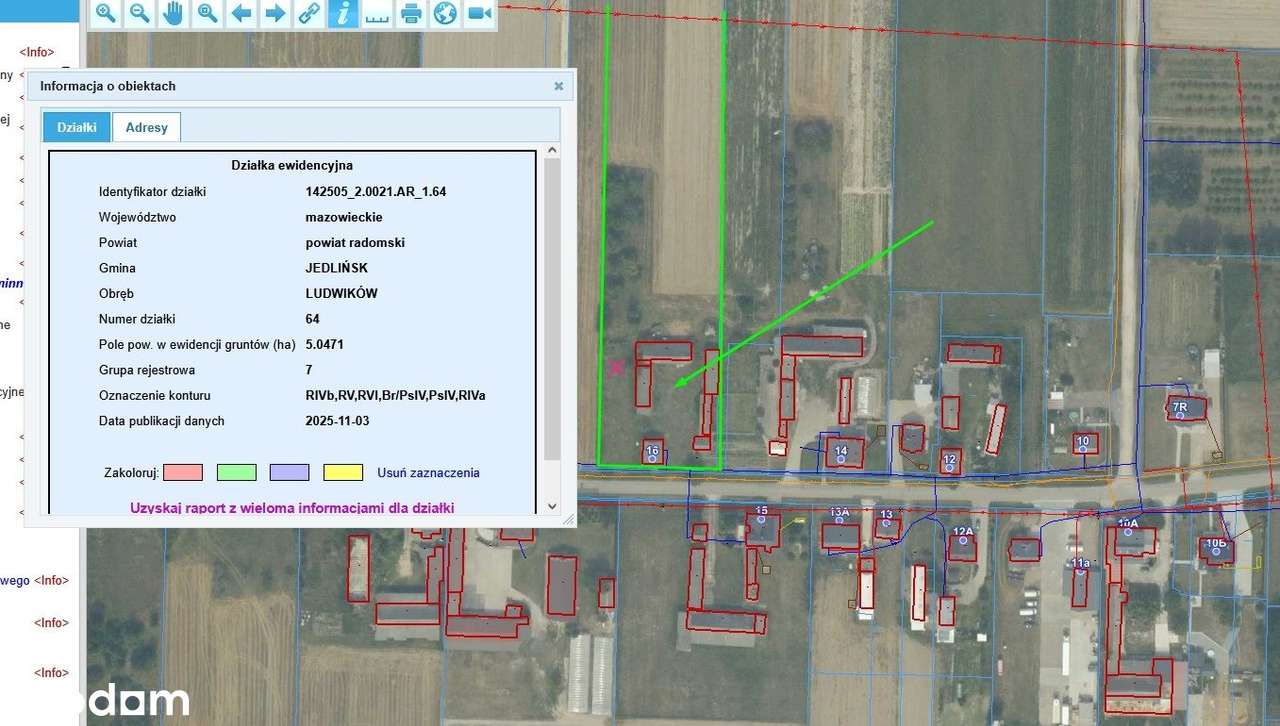Viewport: 1280px width, 726px height.
Task: Select the video camera tool
Action: (478, 14)
